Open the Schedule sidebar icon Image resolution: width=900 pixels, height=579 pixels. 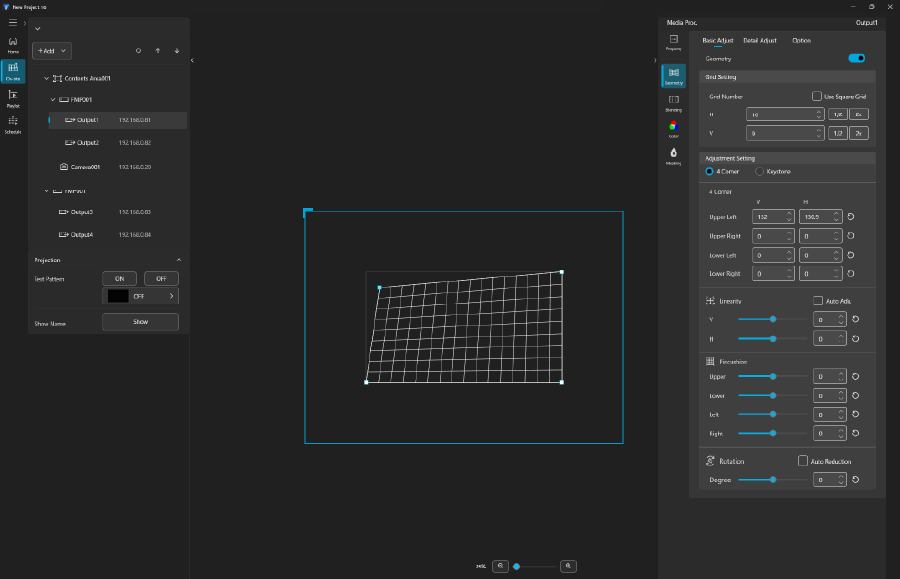click(13, 123)
